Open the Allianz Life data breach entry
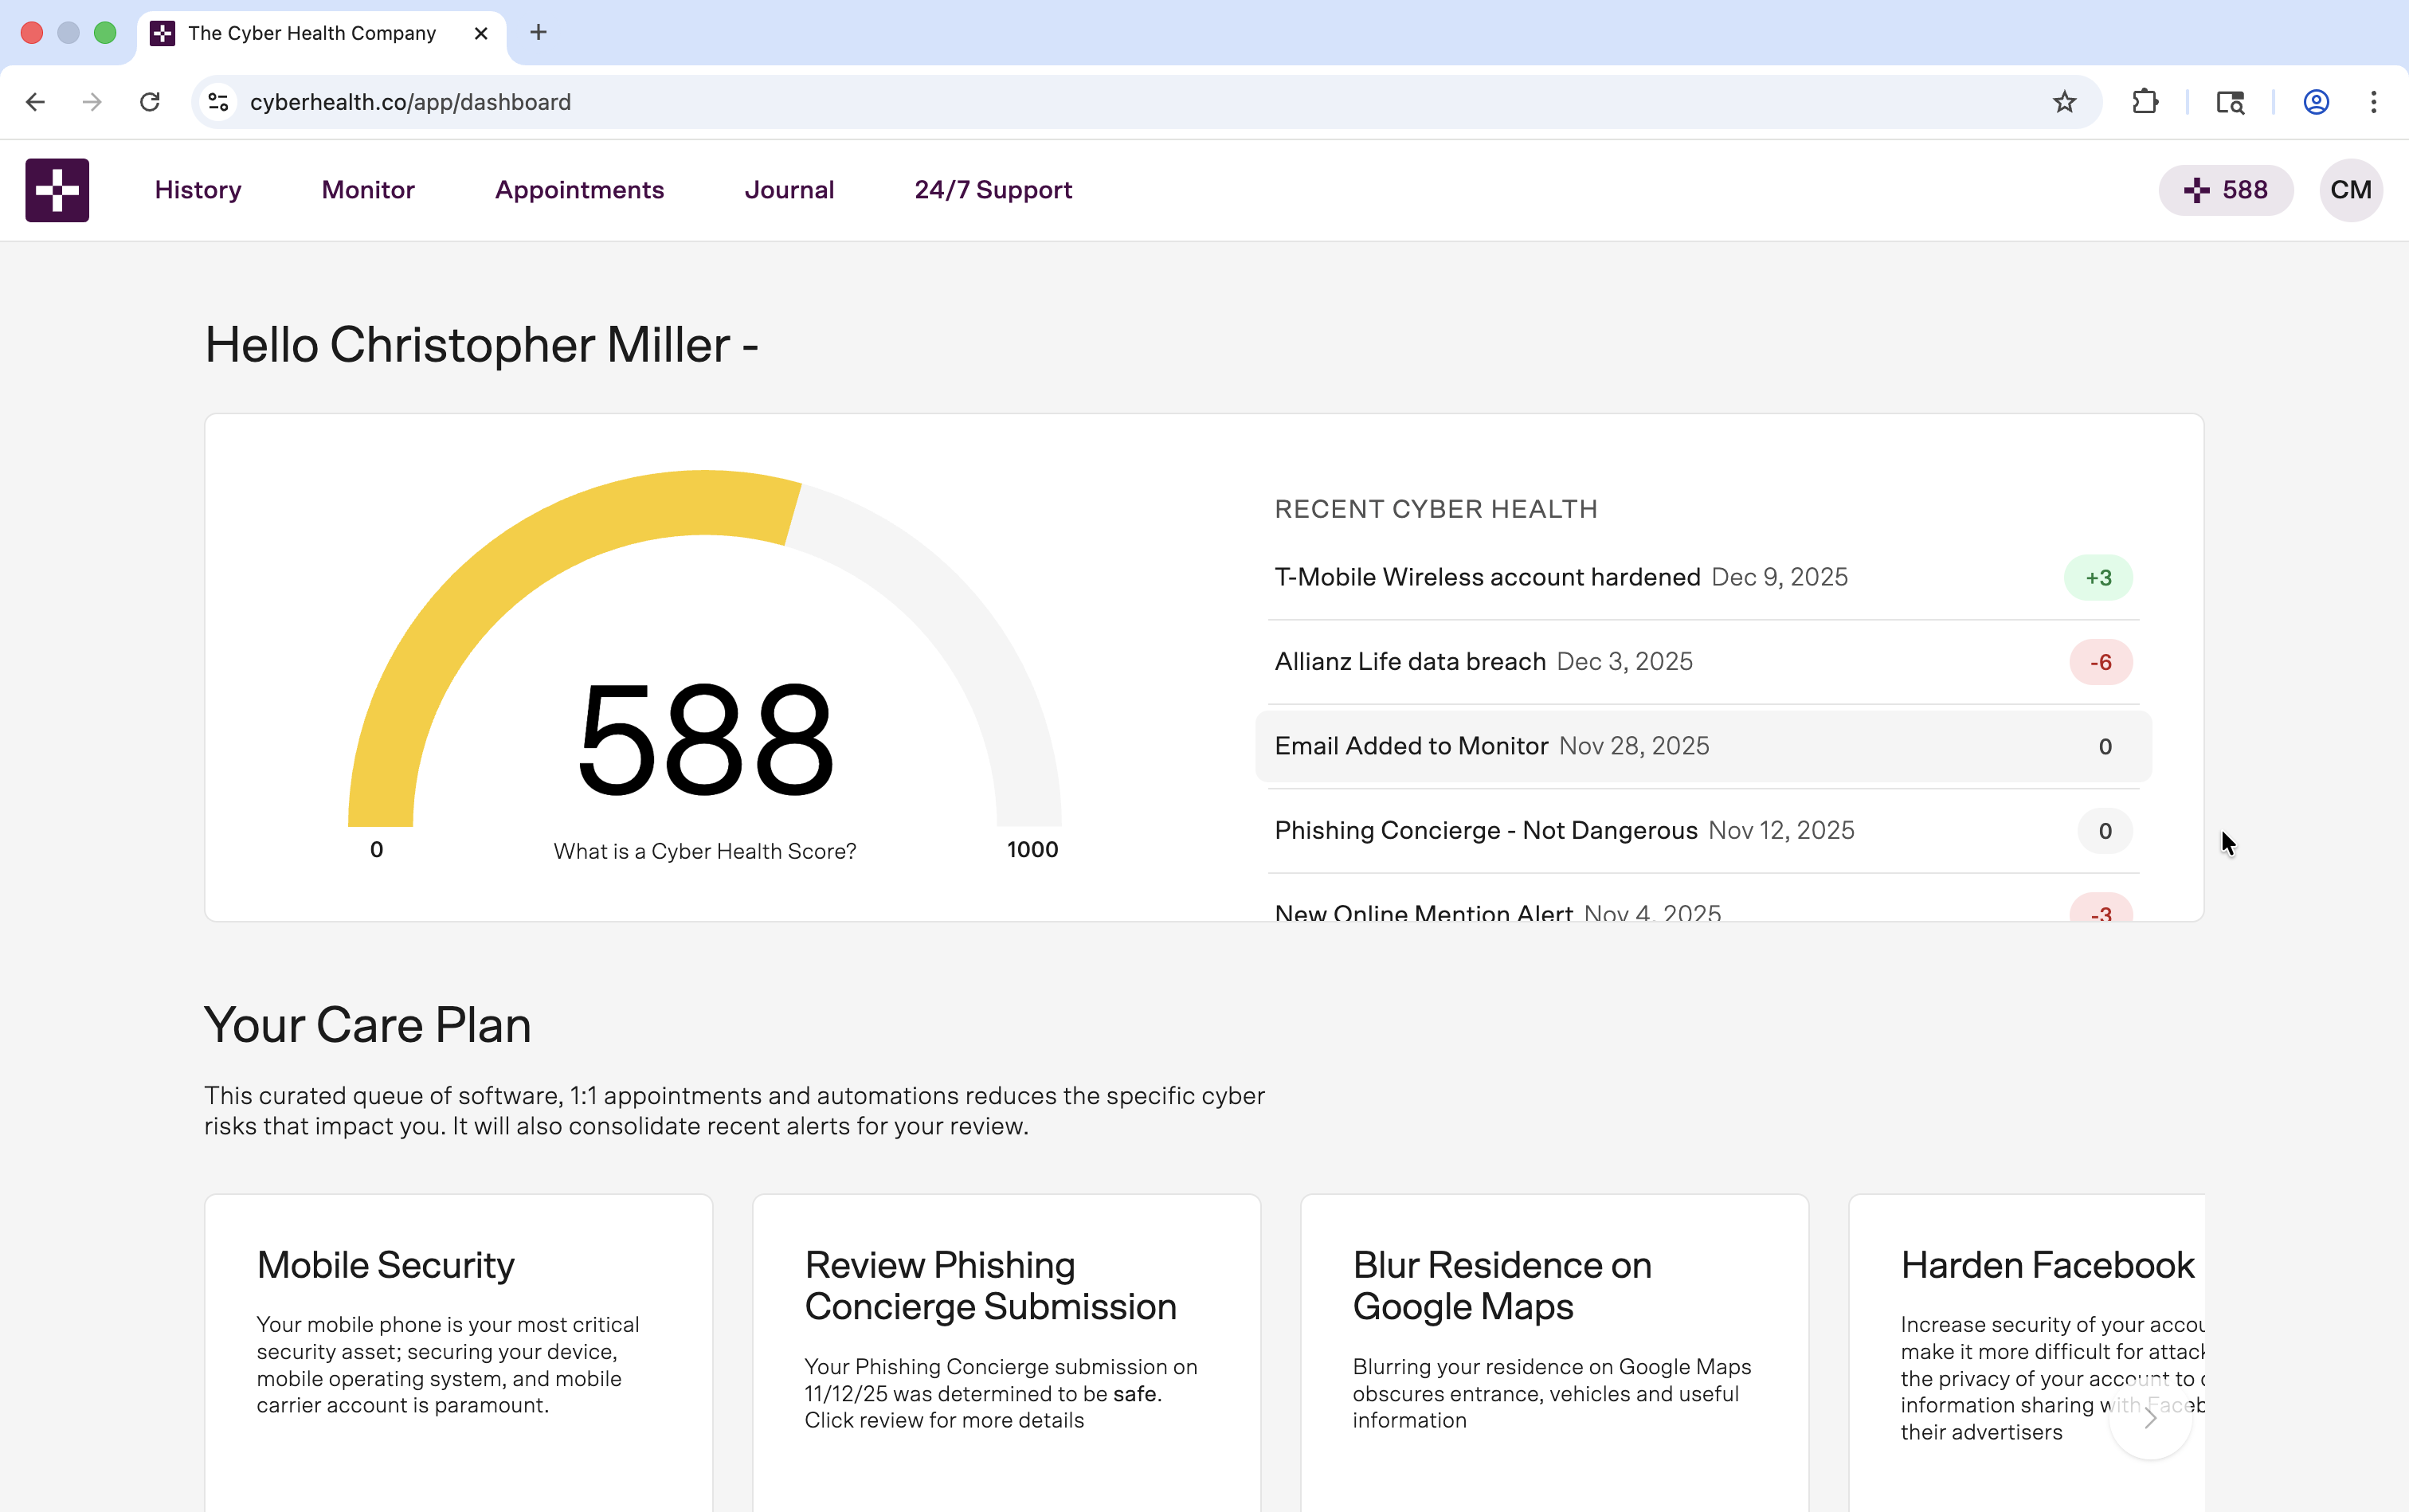The image size is (2409, 1512). pyautogui.click(x=1410, y=662)
